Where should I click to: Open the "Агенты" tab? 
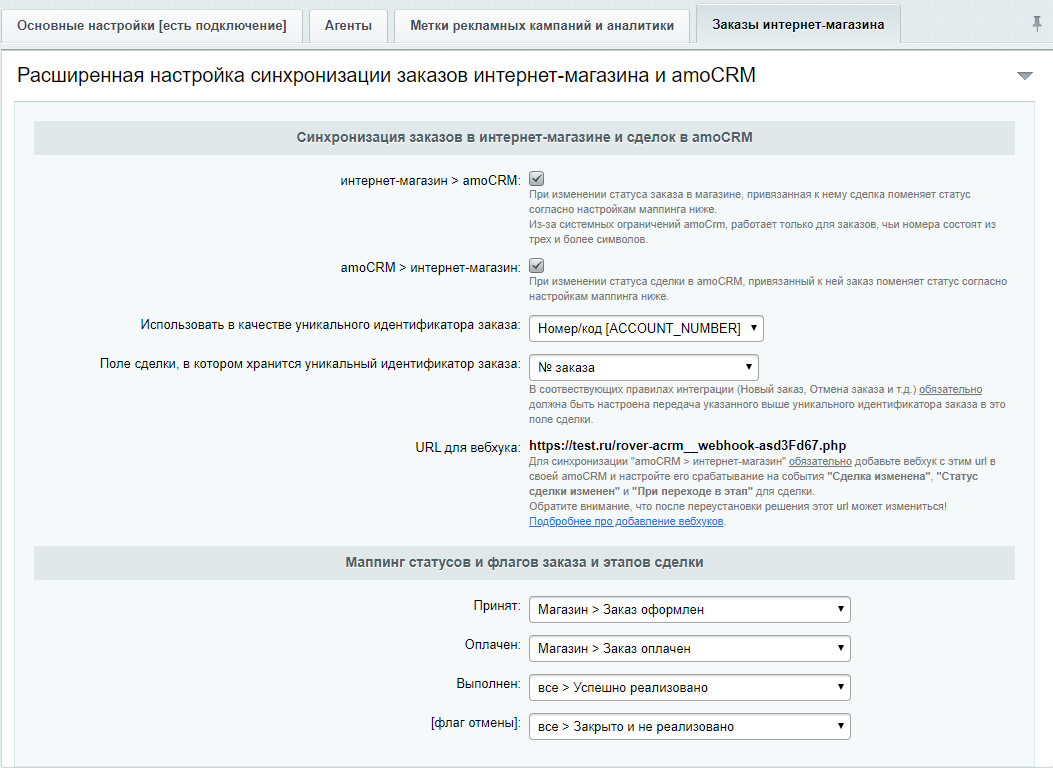coord(347,24)
